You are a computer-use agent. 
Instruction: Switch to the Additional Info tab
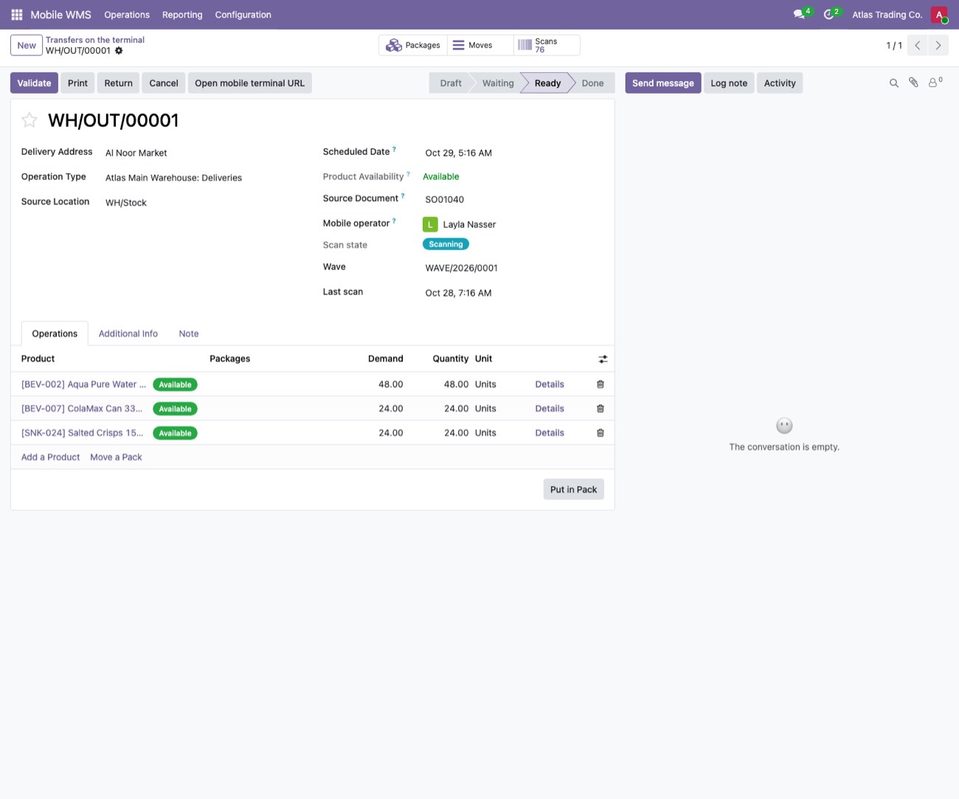pyautogui.click(x=128, y=333)
